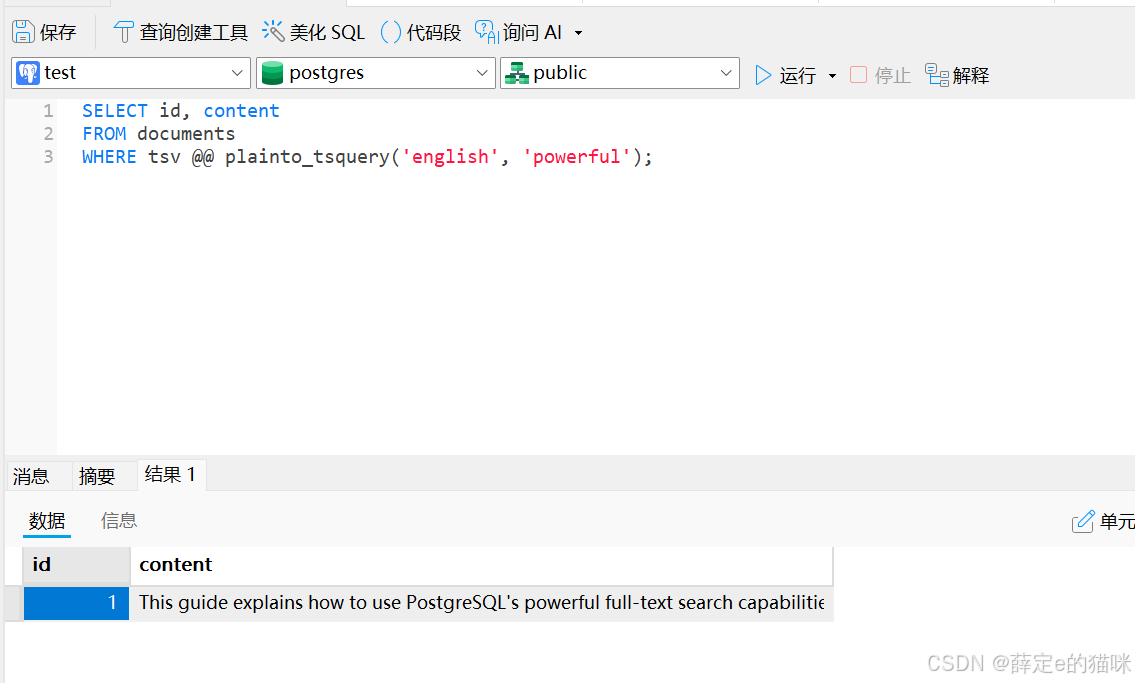Click the FROM documents line in the editor
1135x683 pixels.
[x=159, y=134]
